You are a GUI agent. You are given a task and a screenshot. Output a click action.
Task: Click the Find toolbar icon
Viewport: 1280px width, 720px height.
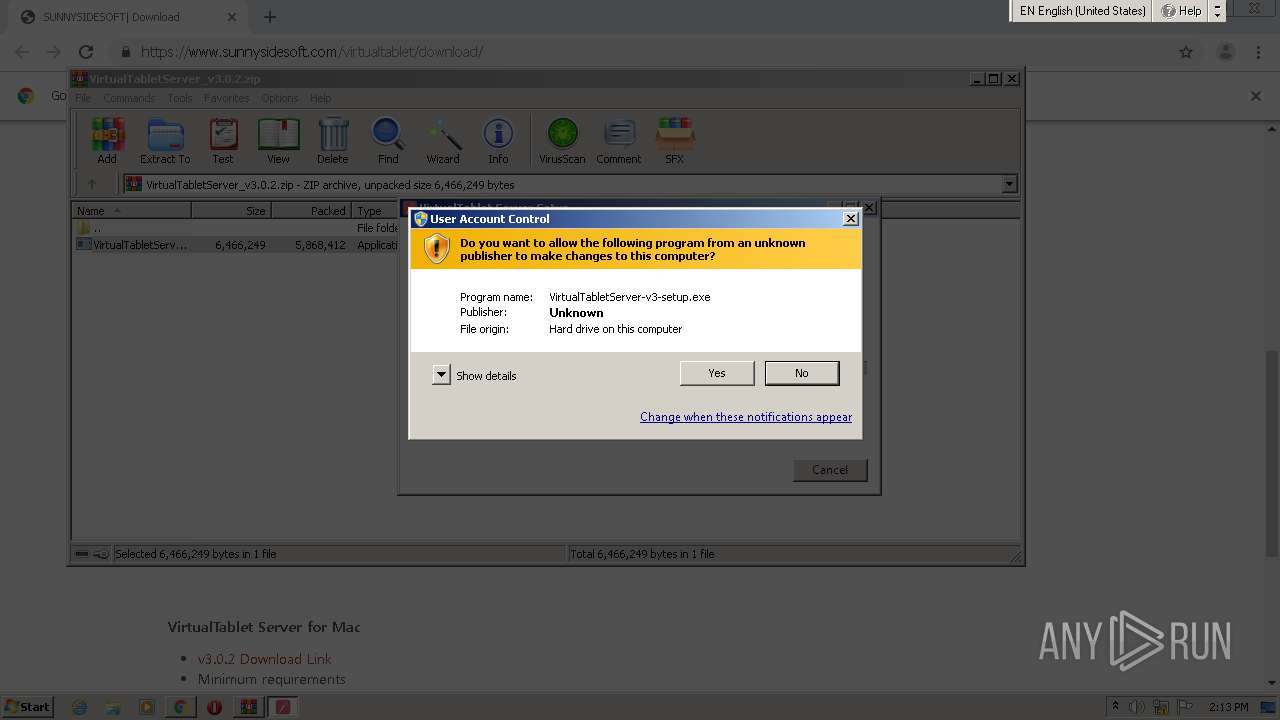388,141
